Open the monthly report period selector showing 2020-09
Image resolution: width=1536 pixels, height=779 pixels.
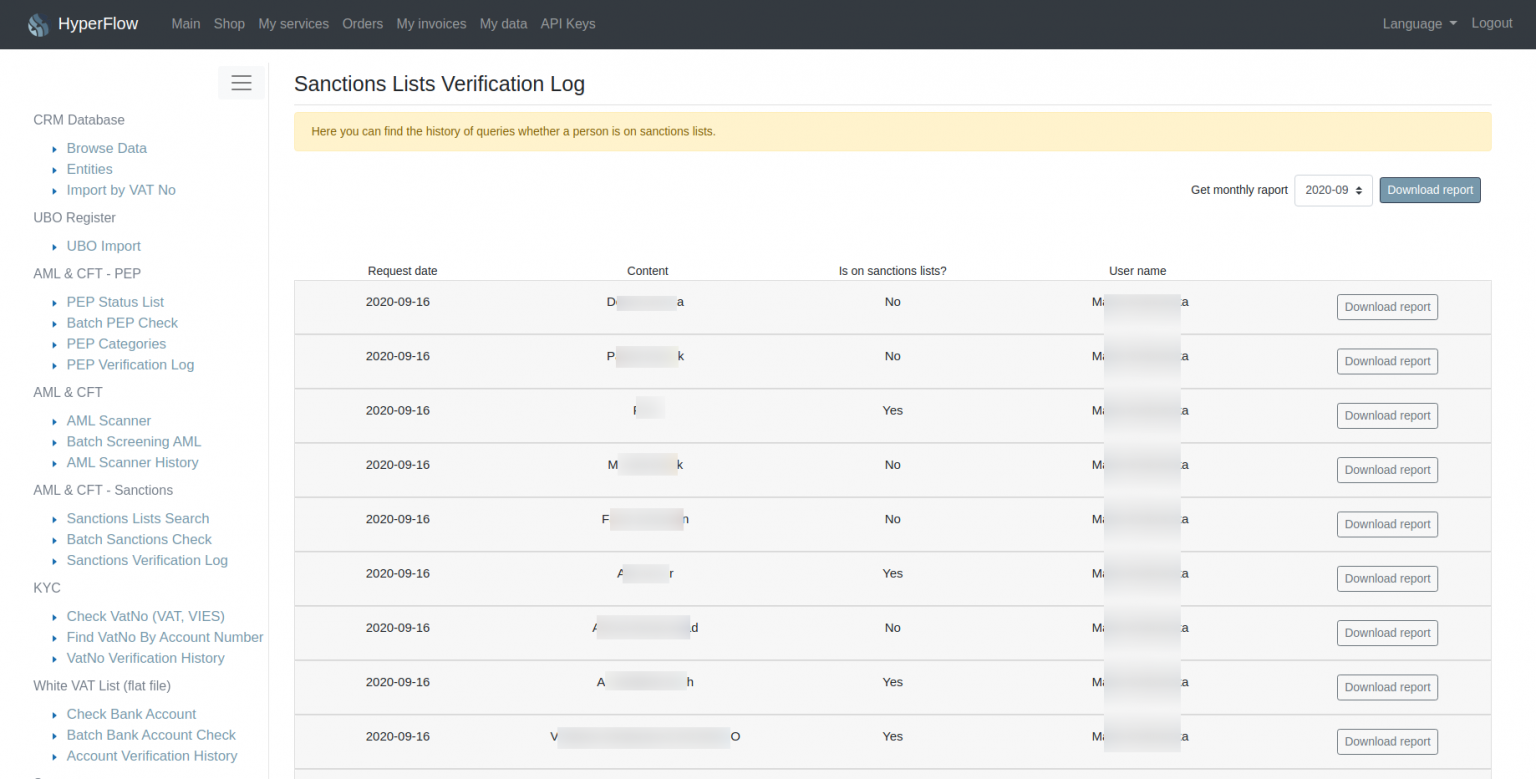click(1333, 189)
